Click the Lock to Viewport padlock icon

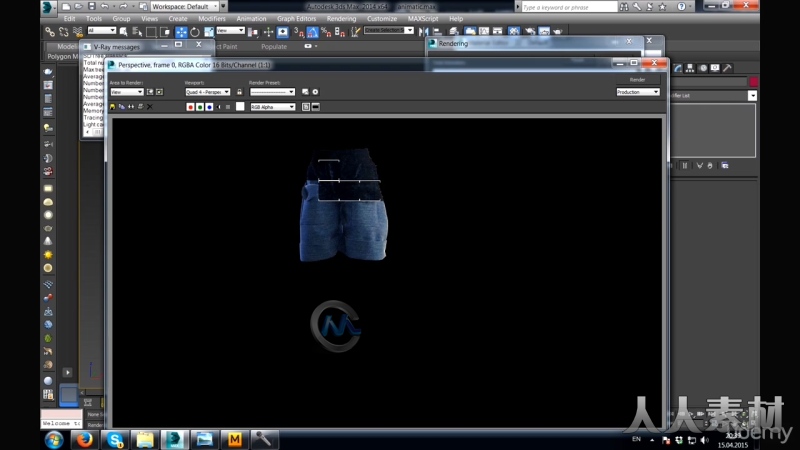coord(239,92)
